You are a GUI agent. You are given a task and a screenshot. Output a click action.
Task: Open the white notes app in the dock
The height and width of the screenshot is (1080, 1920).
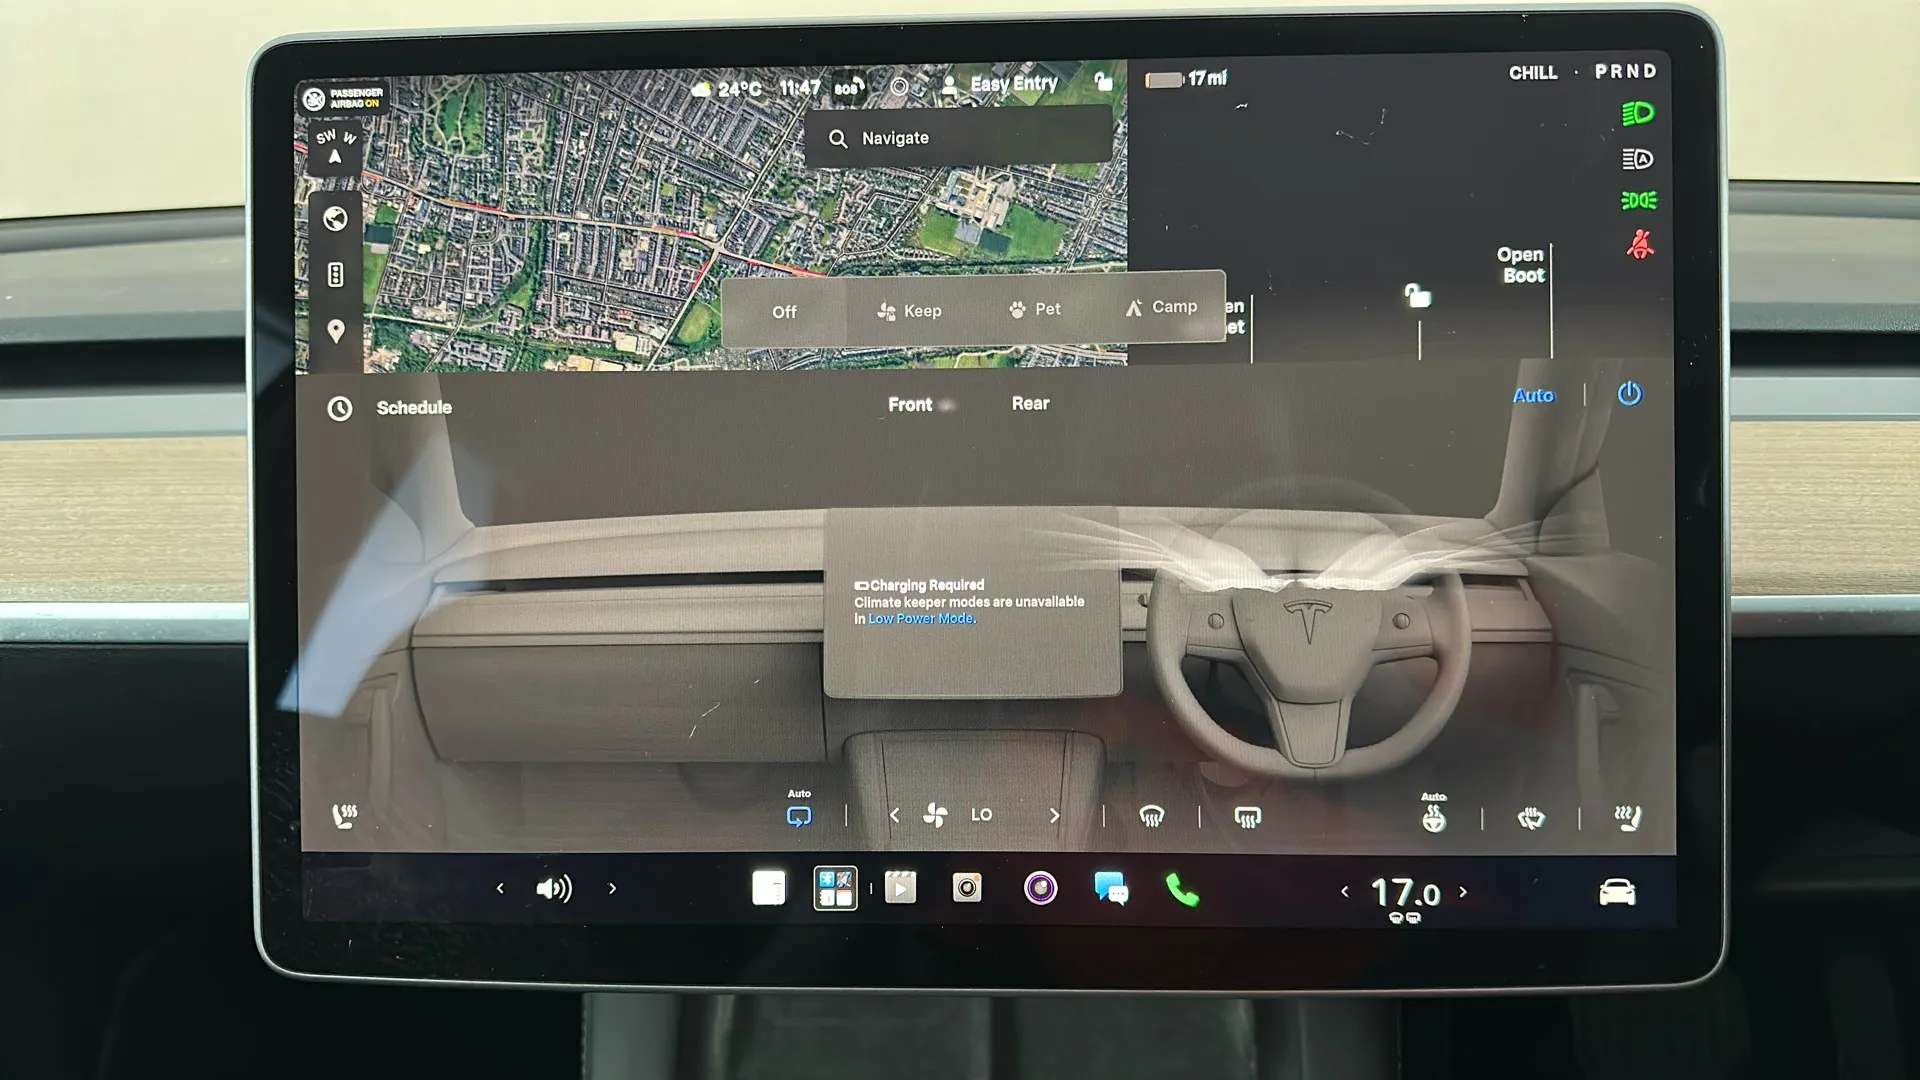[x=769, y=888]
